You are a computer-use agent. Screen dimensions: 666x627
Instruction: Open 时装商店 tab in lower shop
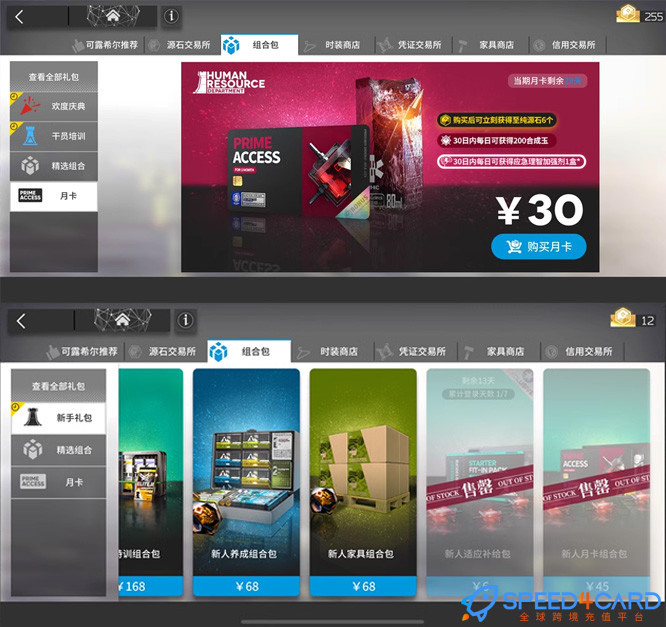coord(332,352)
